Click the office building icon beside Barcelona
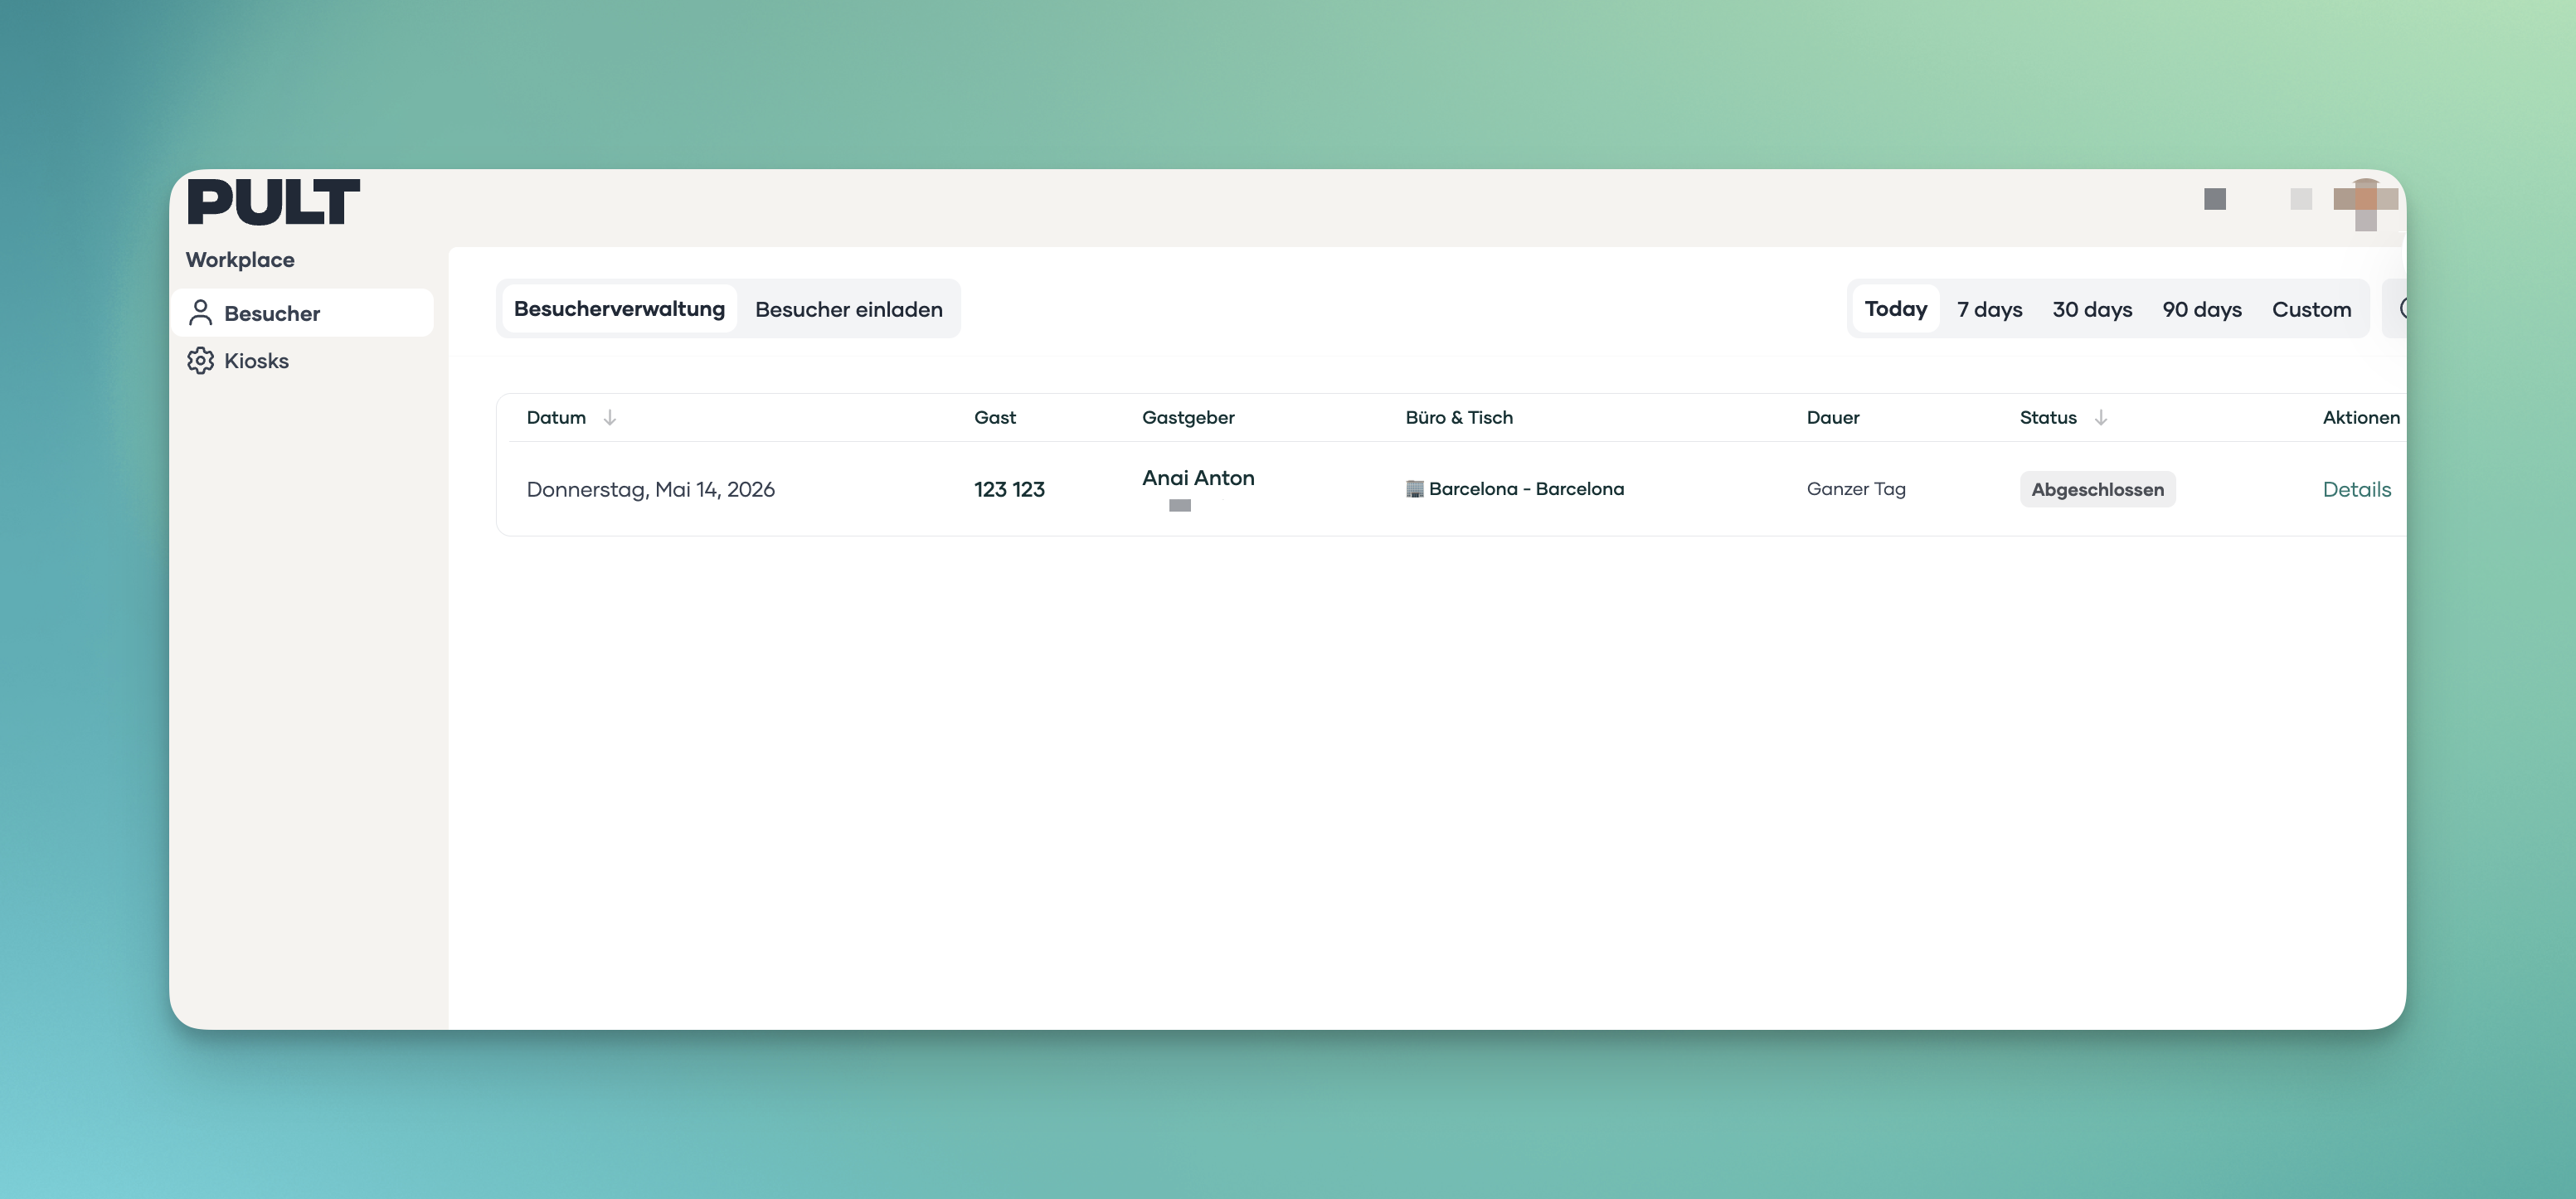Screen dimensions: 2576x1199 1414,489
